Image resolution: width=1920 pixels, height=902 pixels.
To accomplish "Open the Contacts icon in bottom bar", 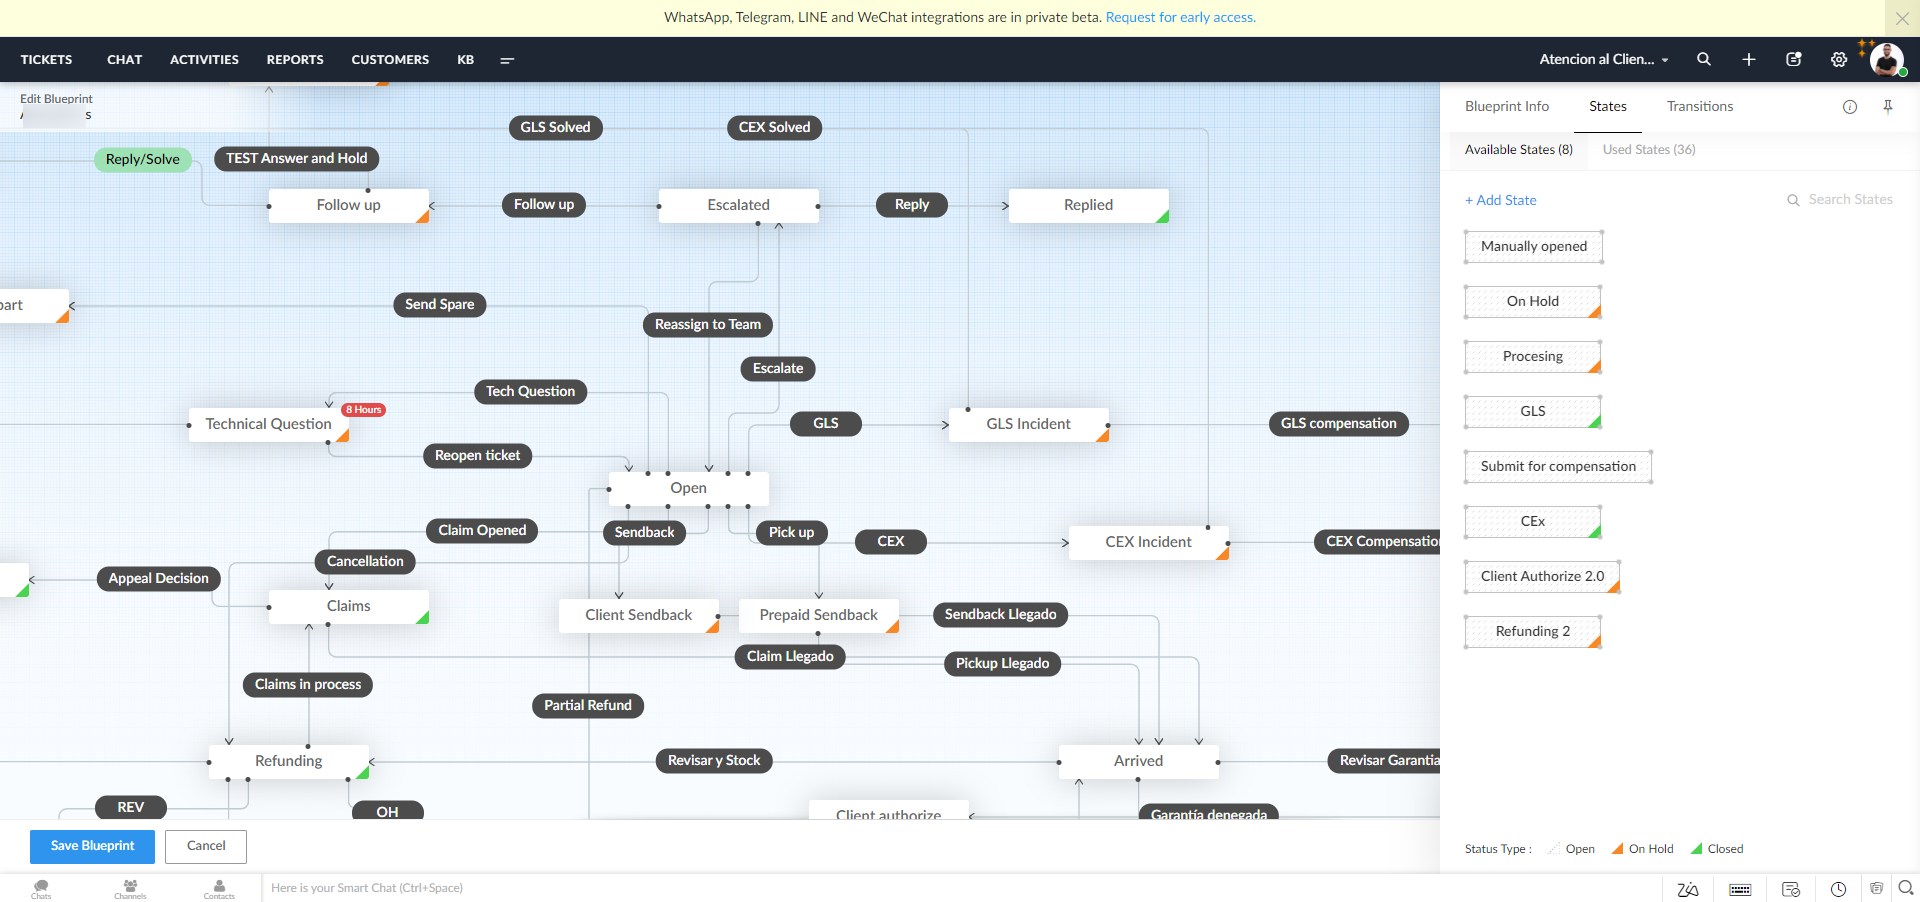I will 219,889.
